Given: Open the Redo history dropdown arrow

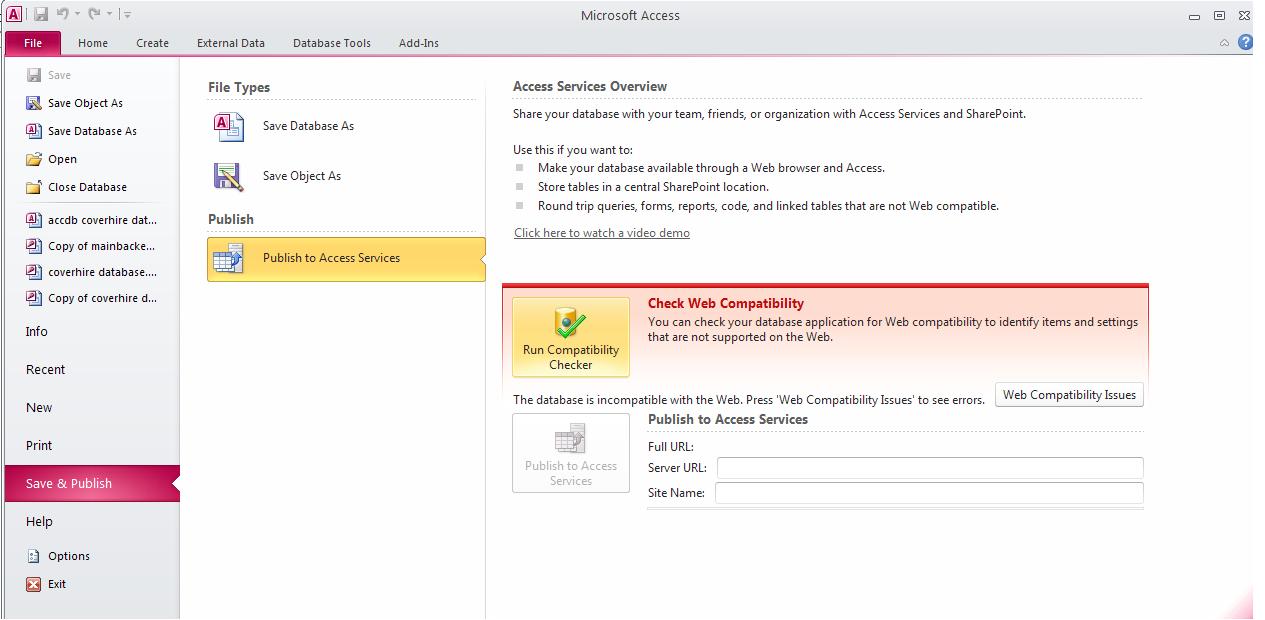Looking at the screenshot, I should (x=108, y=15).
